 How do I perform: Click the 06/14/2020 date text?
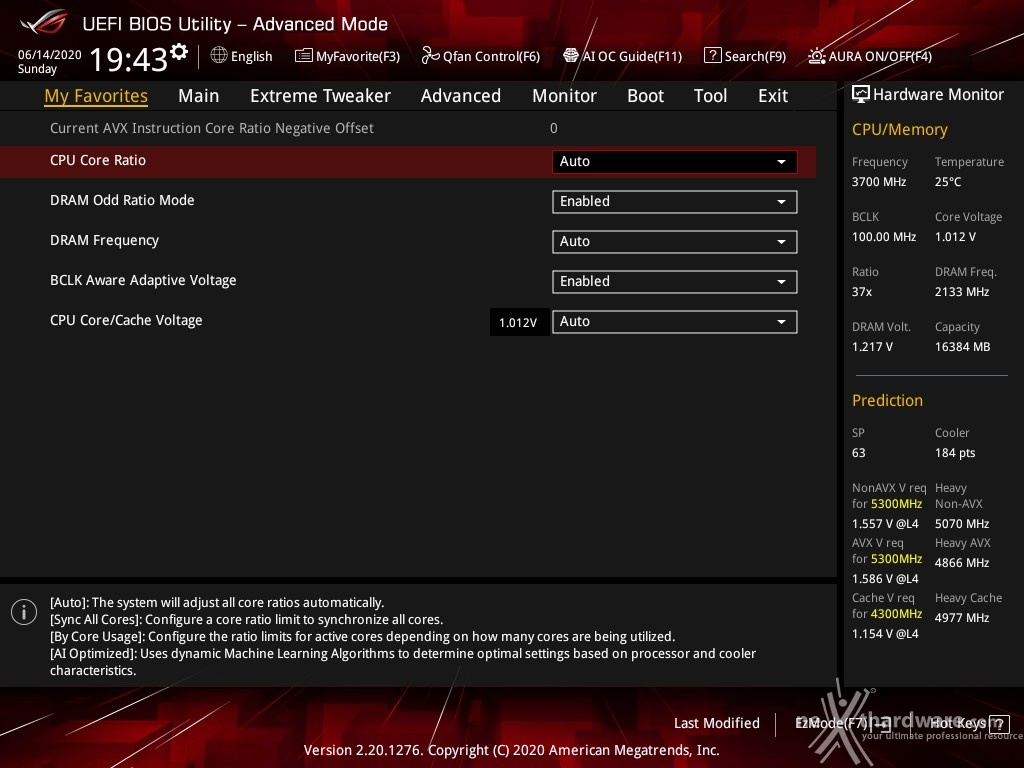[50, 55]
